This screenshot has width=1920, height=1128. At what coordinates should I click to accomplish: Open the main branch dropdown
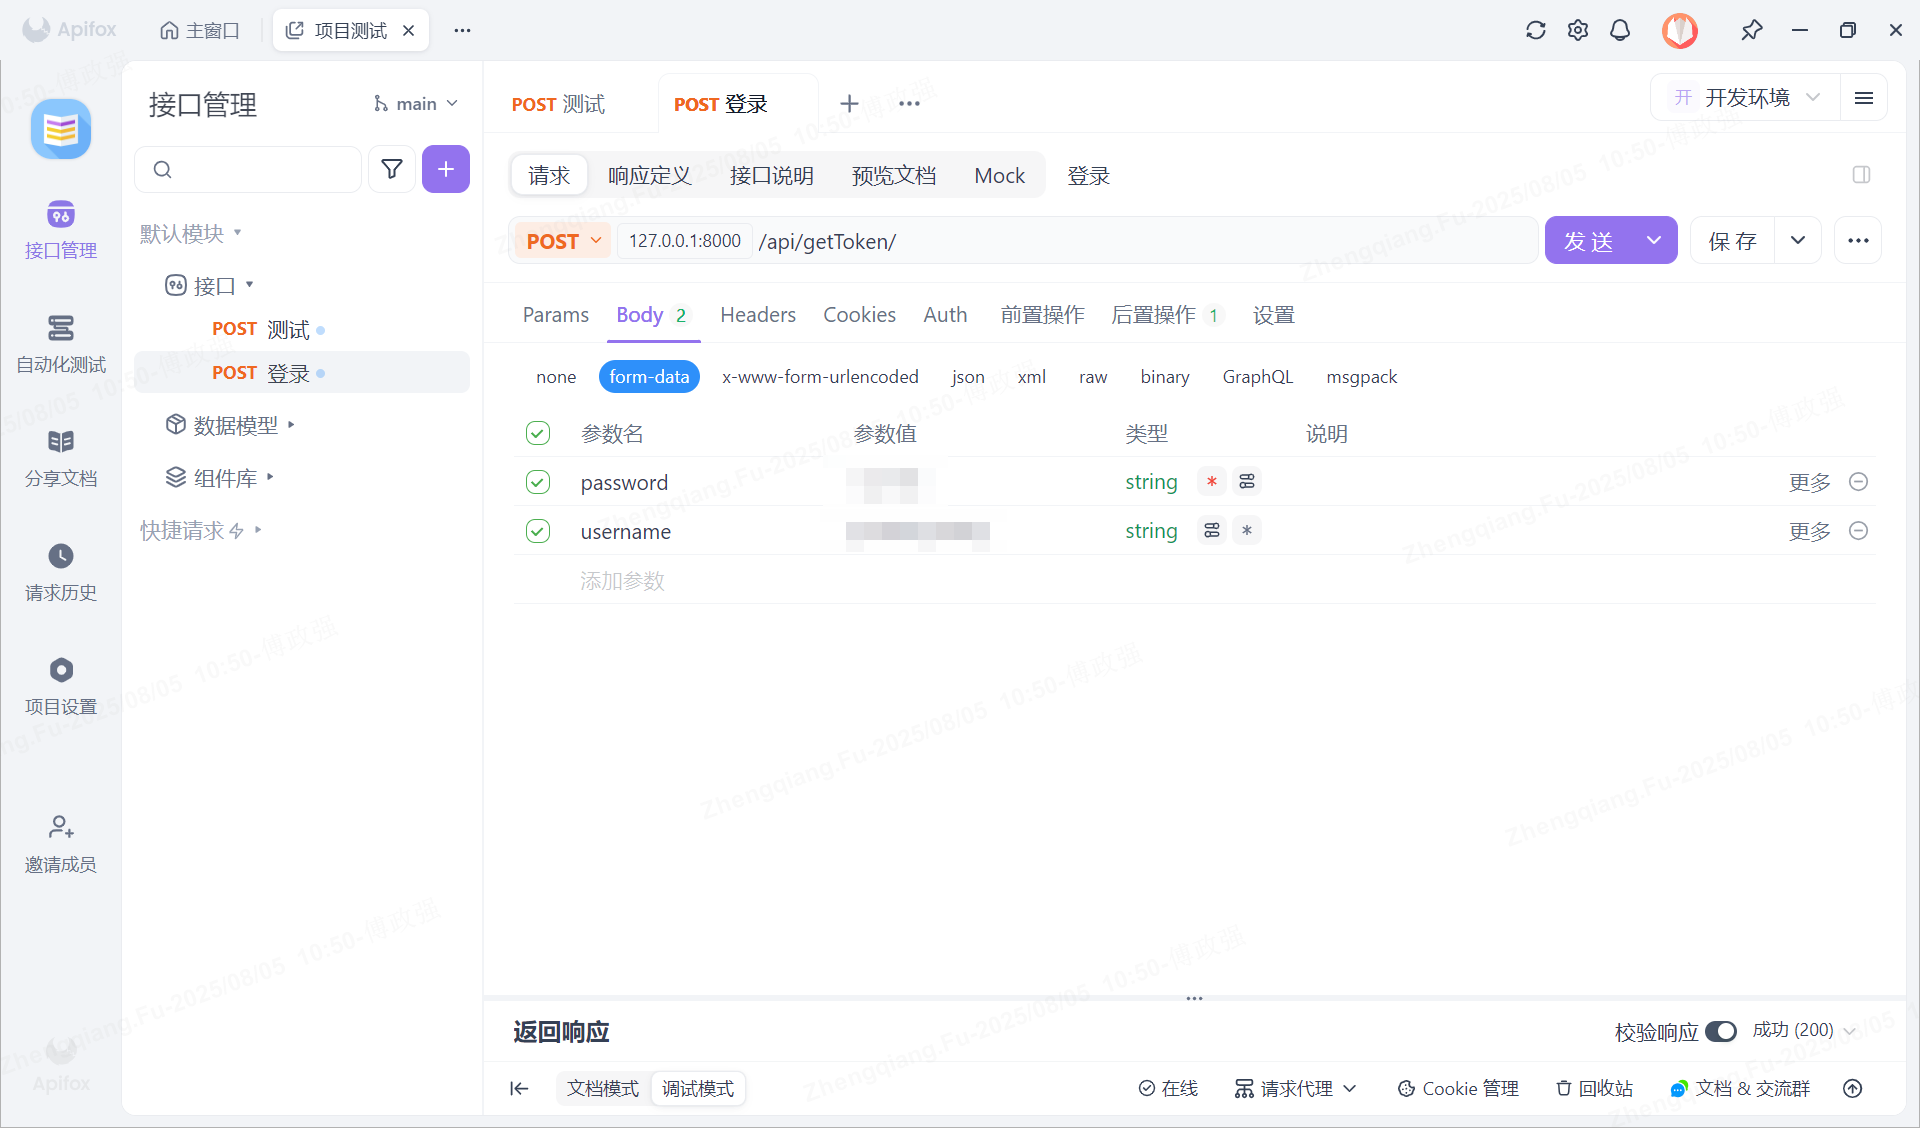pos(415,103)
